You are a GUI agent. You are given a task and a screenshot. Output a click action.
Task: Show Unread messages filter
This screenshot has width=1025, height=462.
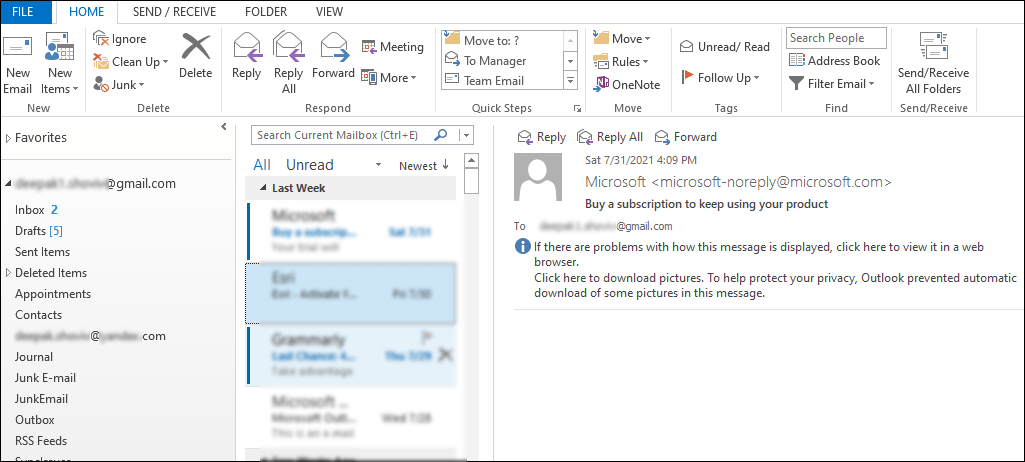tap(310, 165)
